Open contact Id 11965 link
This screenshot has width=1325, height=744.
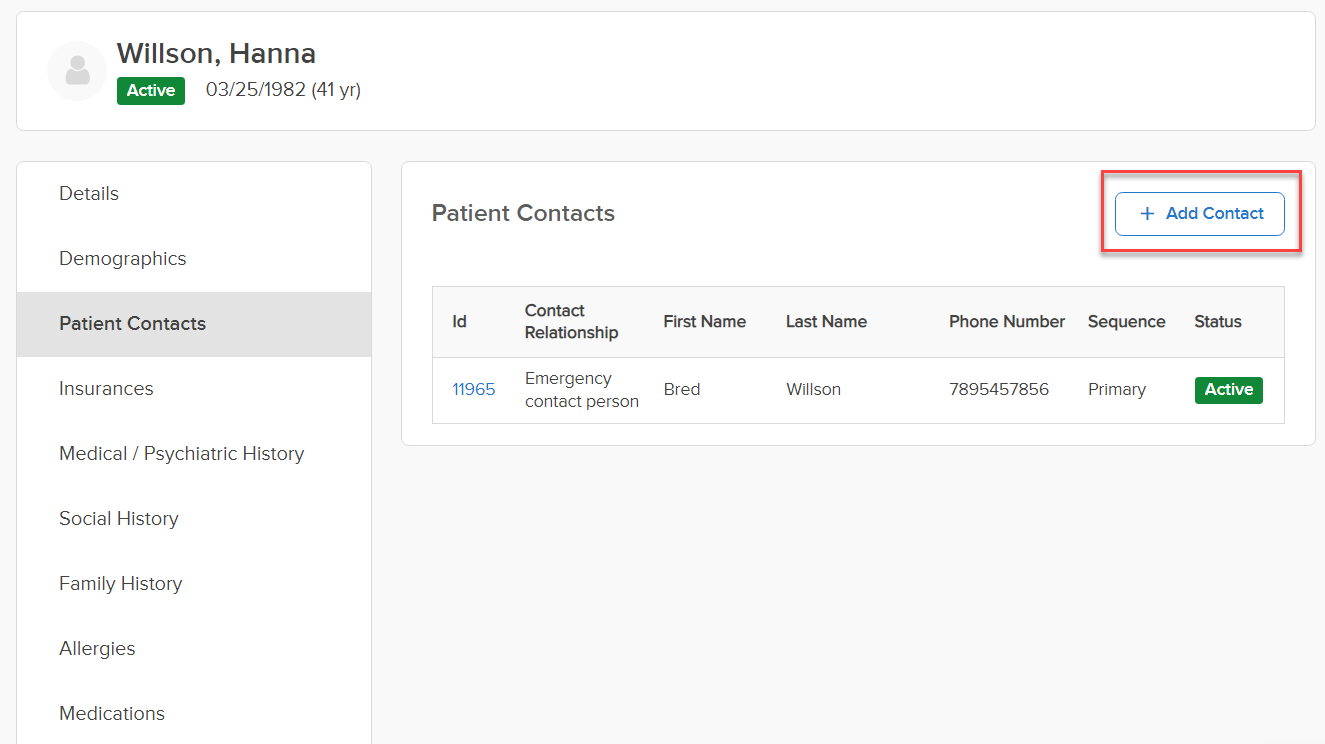pyautogui.click(x=474, y=389)
